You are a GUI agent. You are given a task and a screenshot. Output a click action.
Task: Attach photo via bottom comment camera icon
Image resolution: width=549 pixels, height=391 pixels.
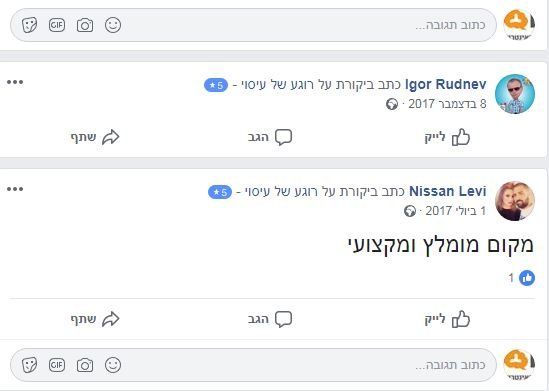[85, 365]
